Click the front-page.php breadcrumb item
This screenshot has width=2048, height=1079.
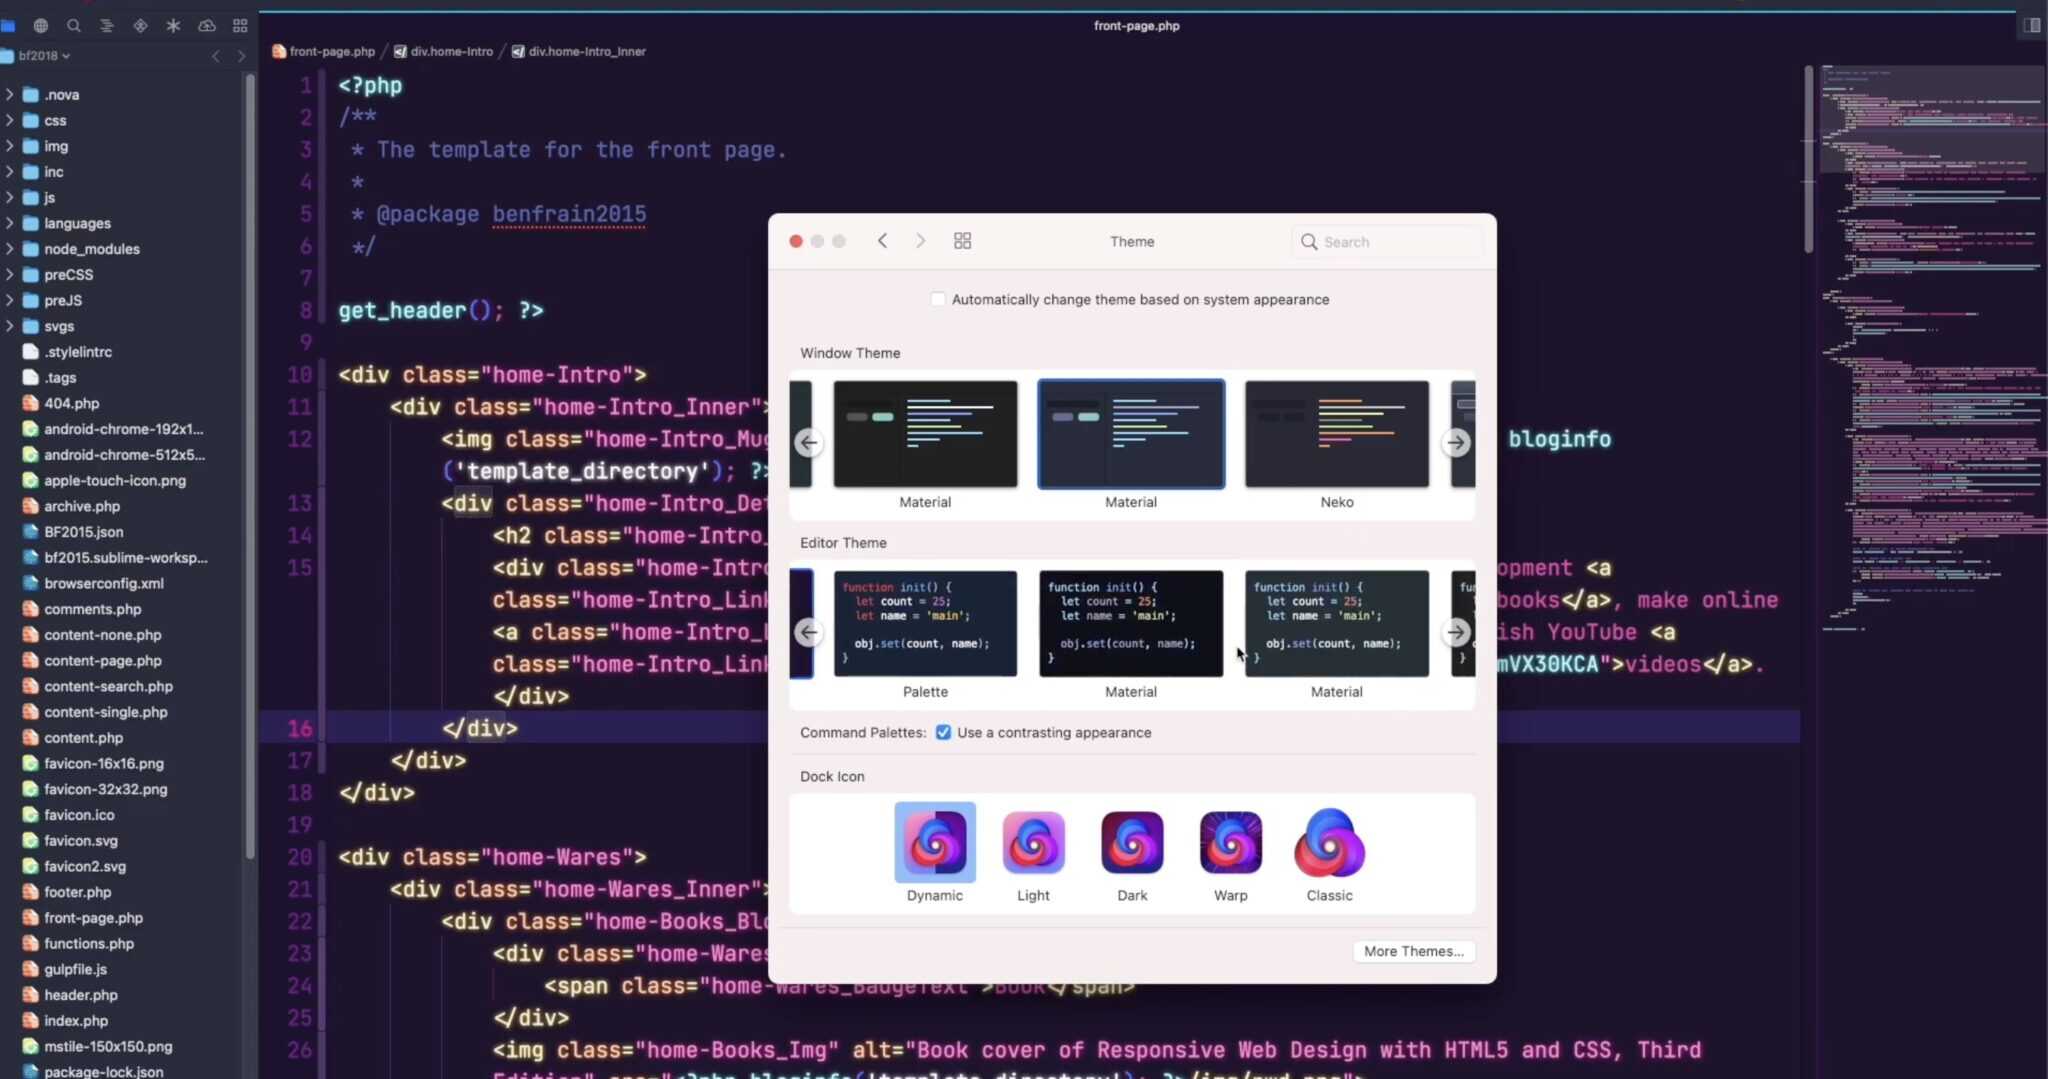coord(330,51)
